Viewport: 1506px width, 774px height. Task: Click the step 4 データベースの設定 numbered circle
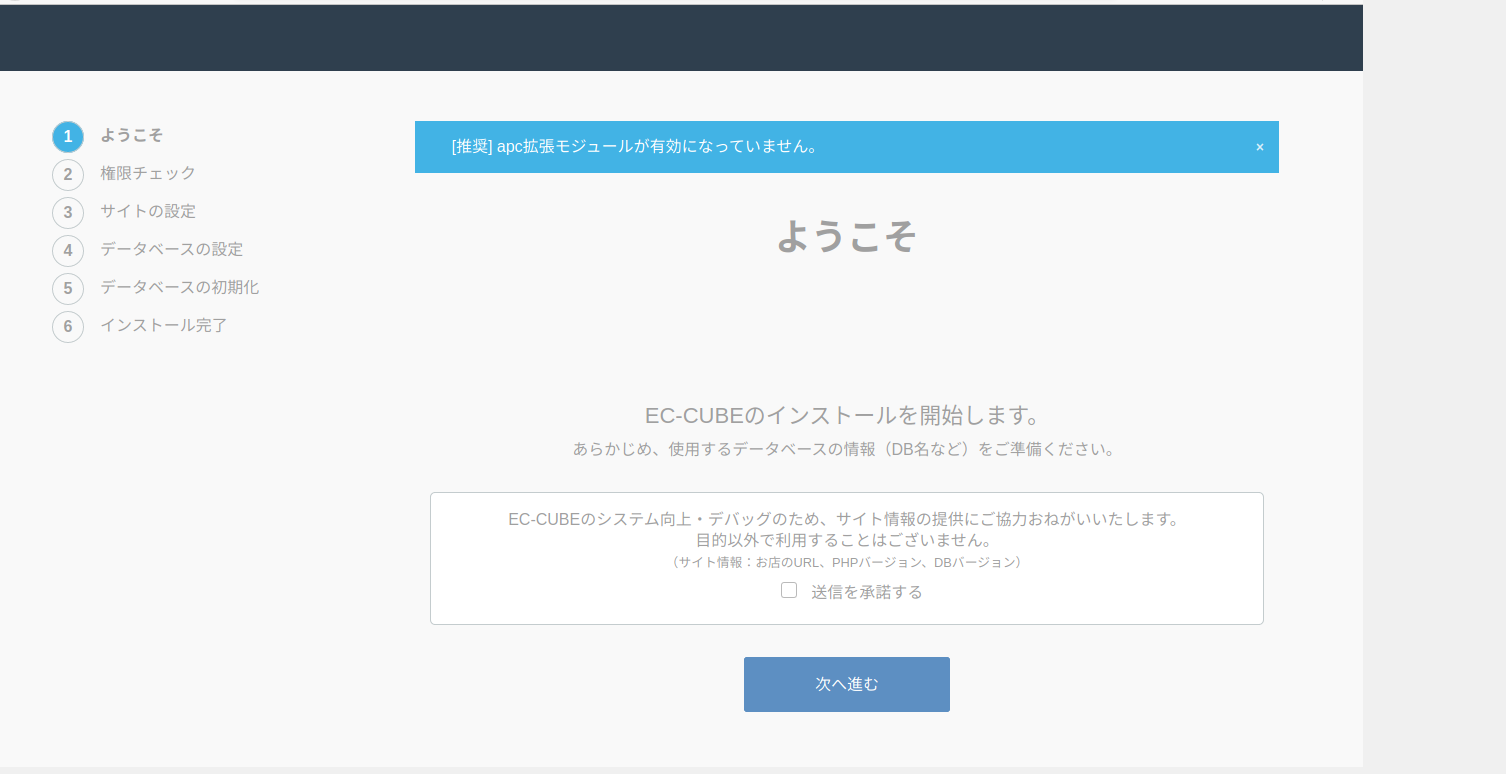tap(67, 250)
